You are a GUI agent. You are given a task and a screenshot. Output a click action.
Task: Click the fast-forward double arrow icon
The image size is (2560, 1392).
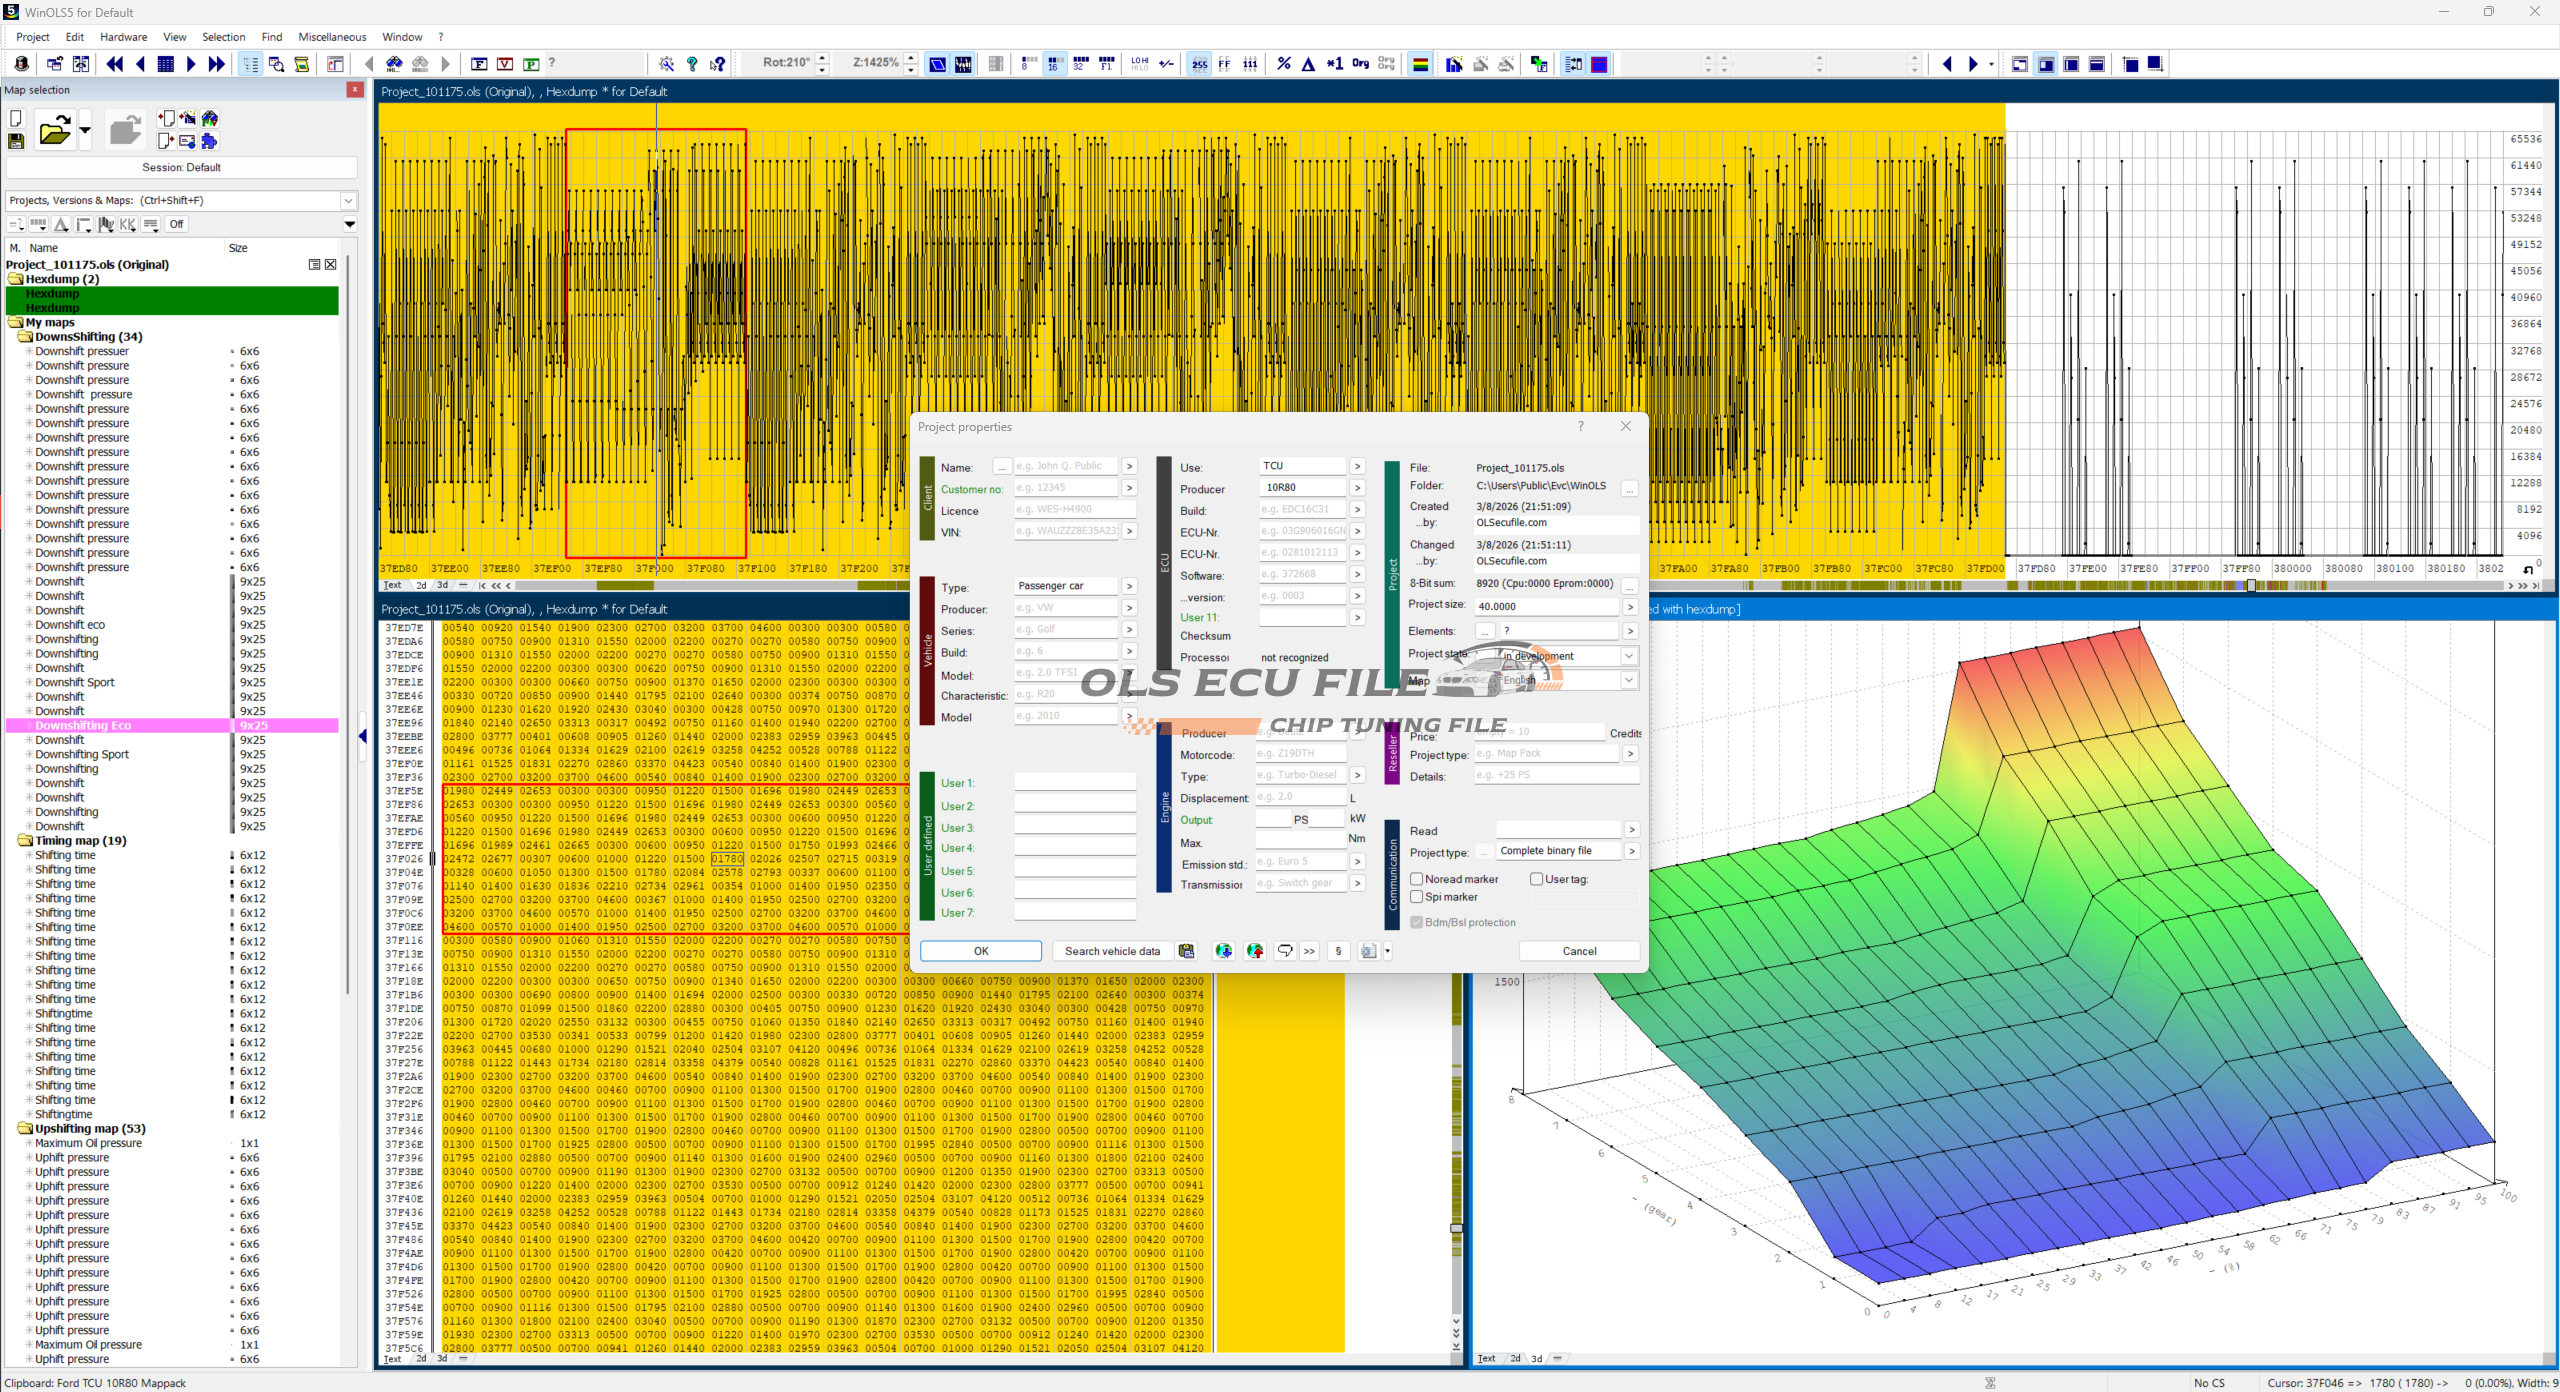pyautogui.click(x=216, y=64)
